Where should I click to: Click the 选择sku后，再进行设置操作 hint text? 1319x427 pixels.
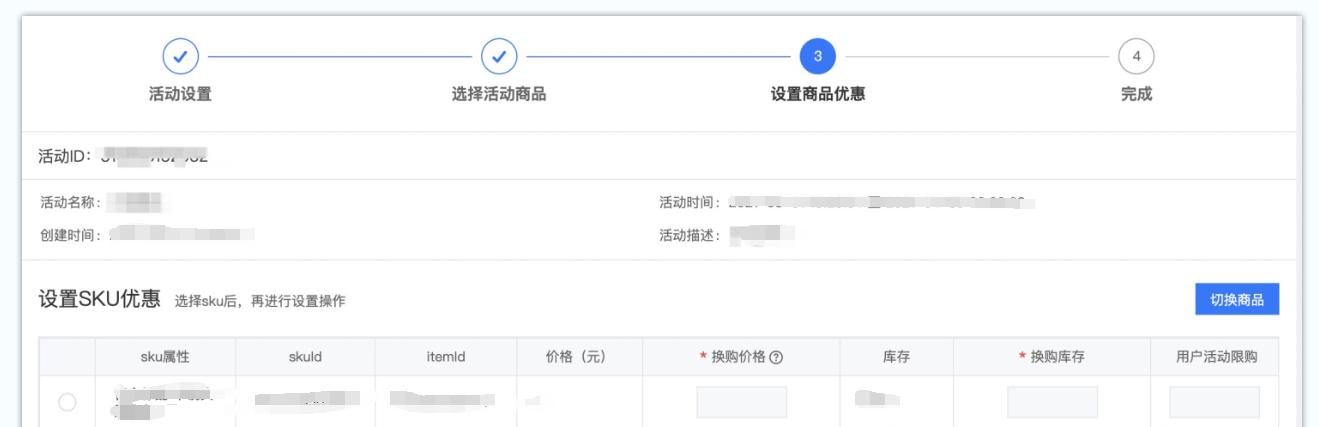(260, 302)
